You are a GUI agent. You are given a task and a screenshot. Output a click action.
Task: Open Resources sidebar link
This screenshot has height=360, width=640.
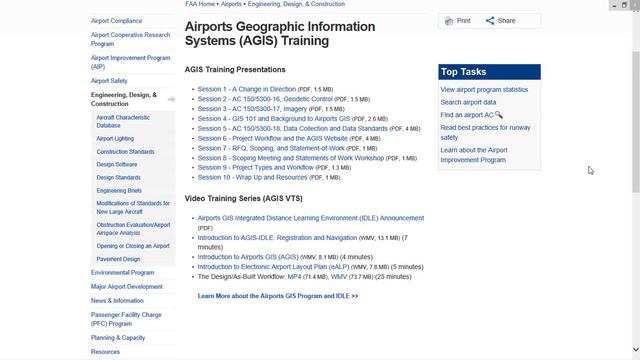click(x=105, y=352)
